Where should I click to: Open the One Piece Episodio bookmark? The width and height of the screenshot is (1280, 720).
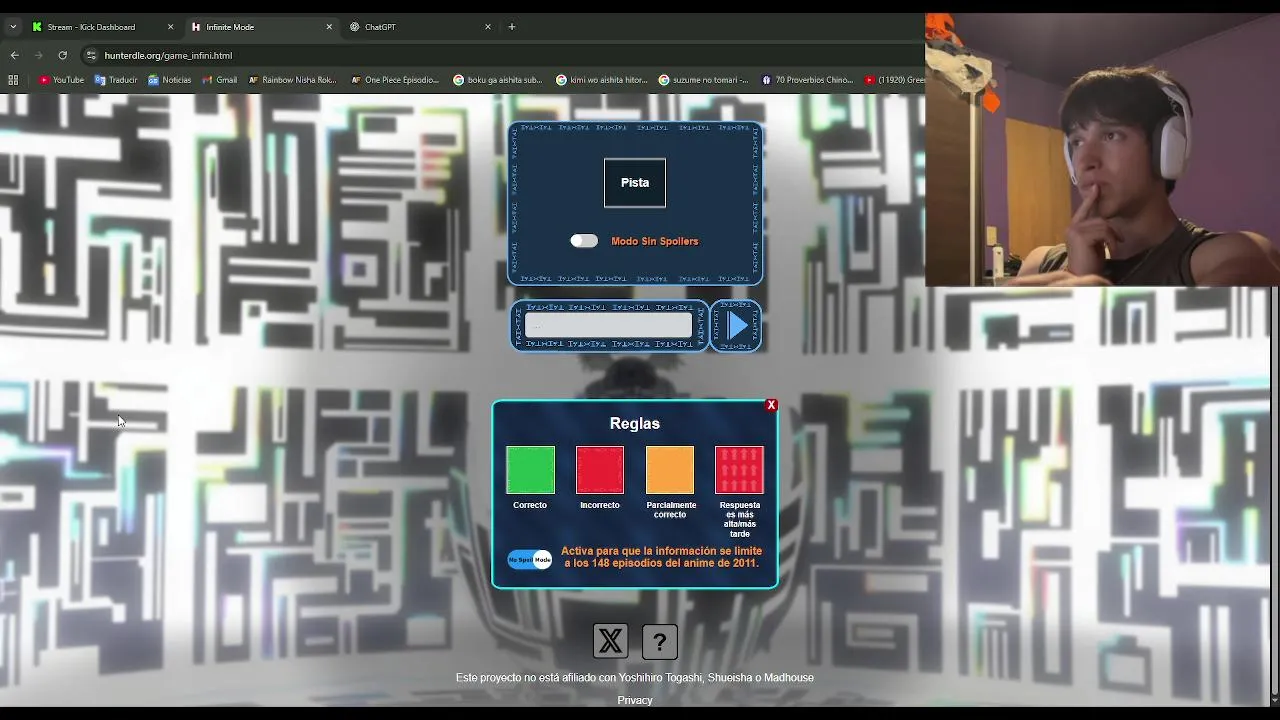(x=395, y=80)
